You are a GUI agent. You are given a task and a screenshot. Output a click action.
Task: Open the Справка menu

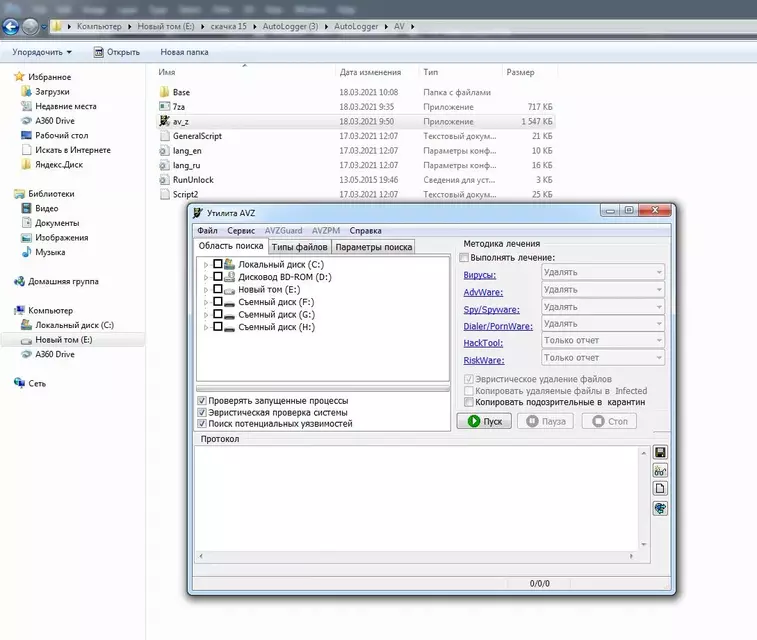click(x=365, y=231)
